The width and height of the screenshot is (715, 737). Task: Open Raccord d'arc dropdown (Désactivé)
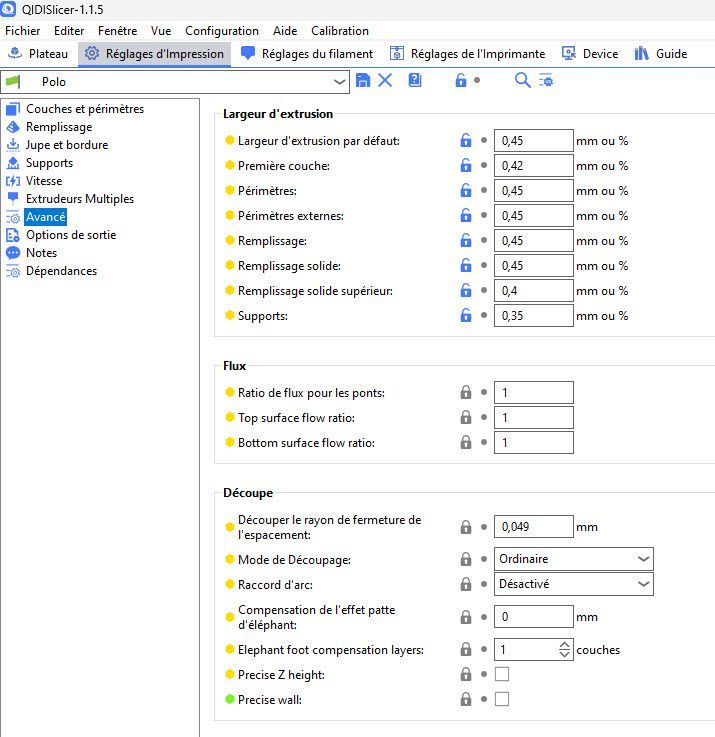point(574,584)
